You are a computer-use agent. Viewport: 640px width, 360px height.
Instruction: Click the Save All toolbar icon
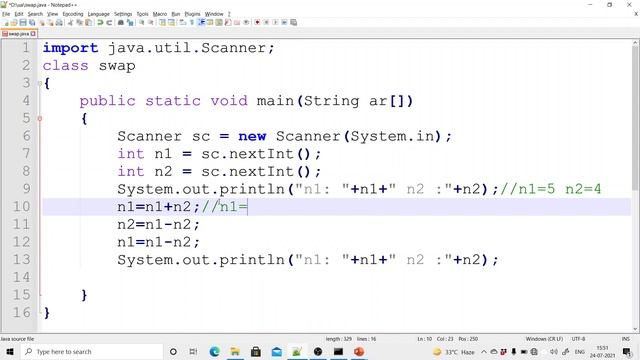[x=32, y=22]
